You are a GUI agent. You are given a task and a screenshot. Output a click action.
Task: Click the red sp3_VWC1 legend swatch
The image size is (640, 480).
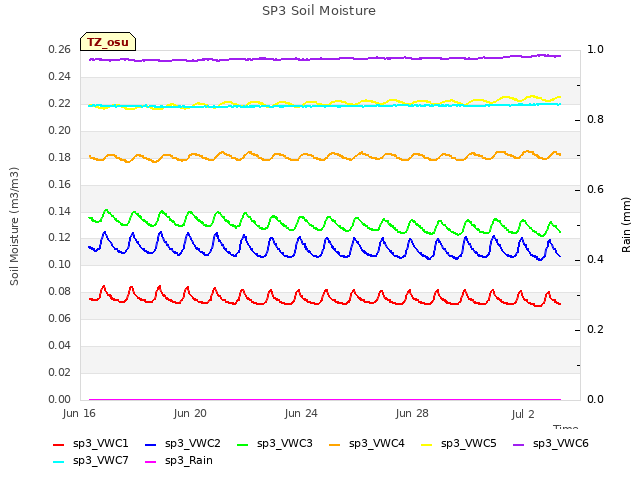[59, 444]
